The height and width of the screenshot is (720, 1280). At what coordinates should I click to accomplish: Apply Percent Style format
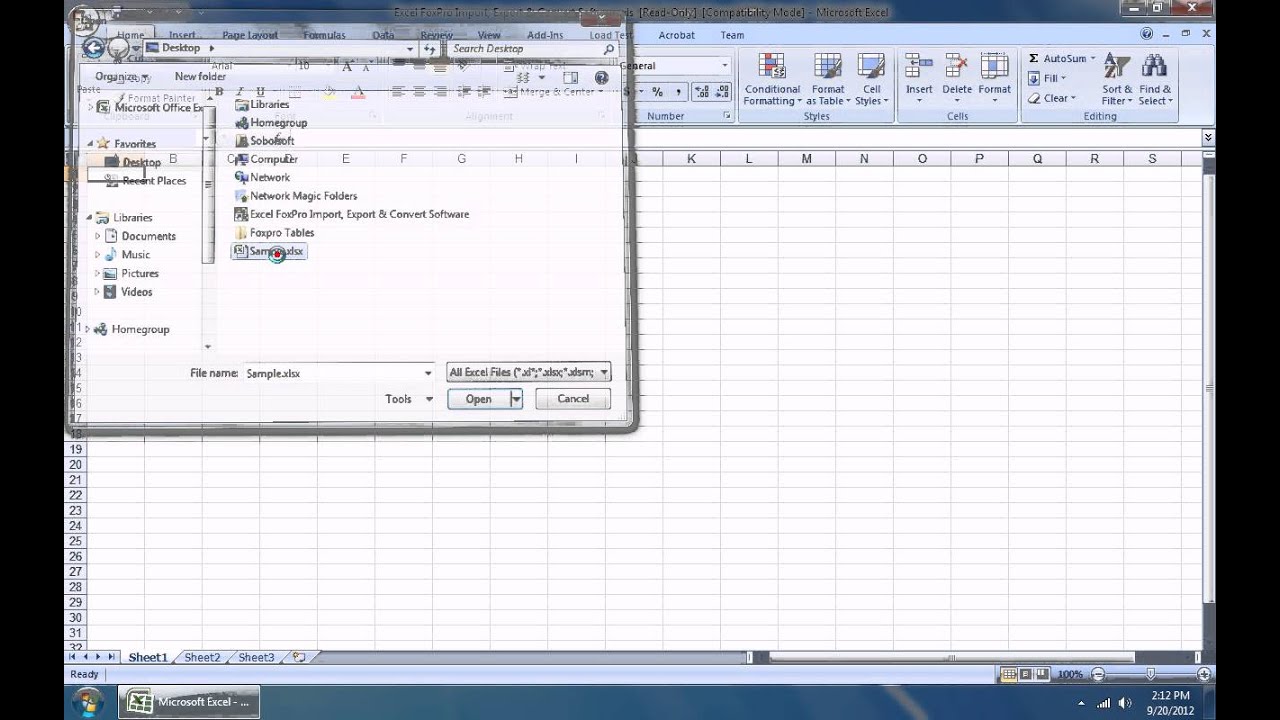coord(657,91)
